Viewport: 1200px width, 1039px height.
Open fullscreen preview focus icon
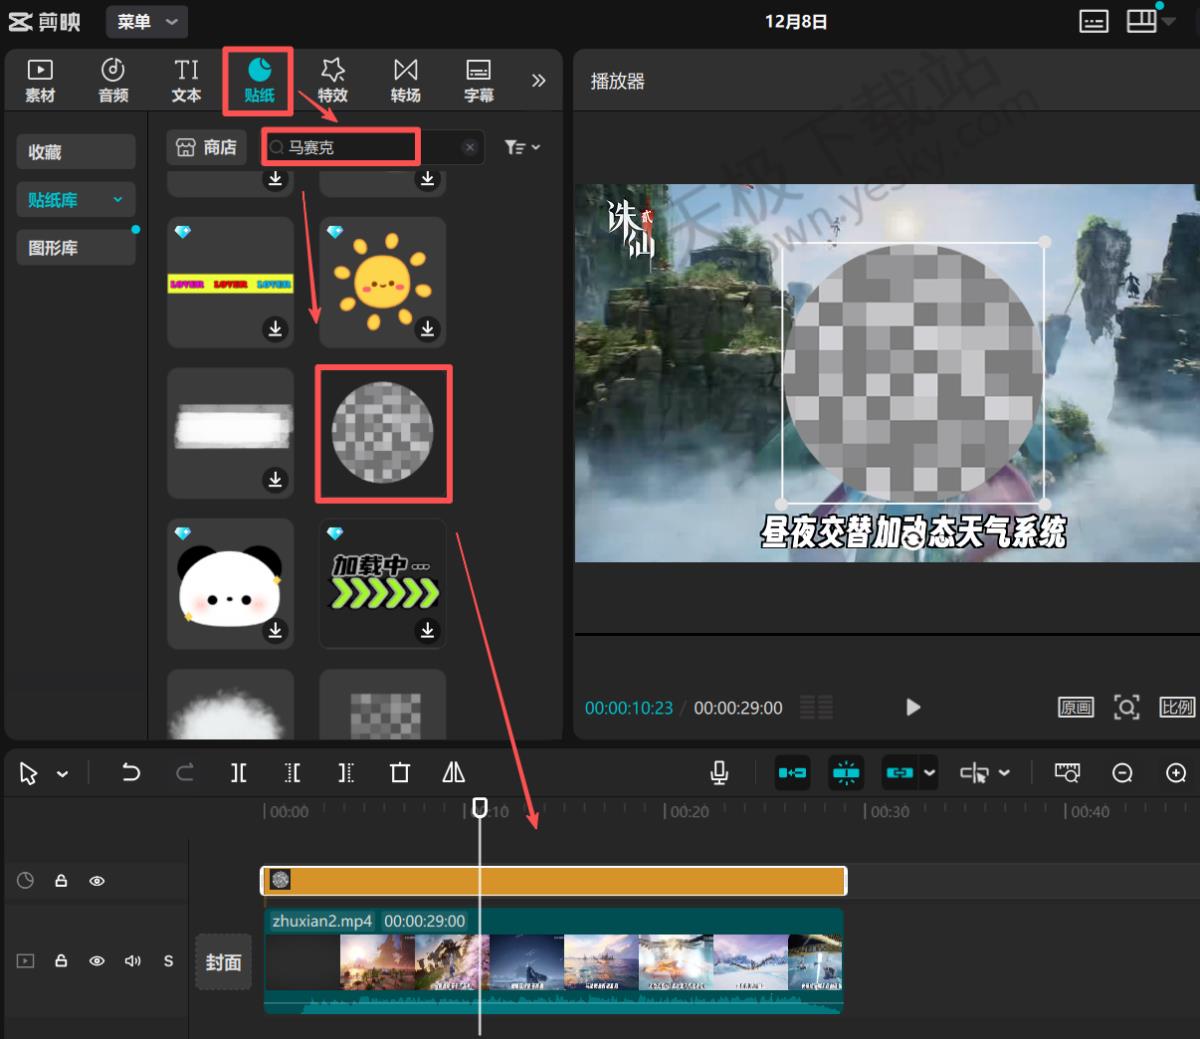1126,707
